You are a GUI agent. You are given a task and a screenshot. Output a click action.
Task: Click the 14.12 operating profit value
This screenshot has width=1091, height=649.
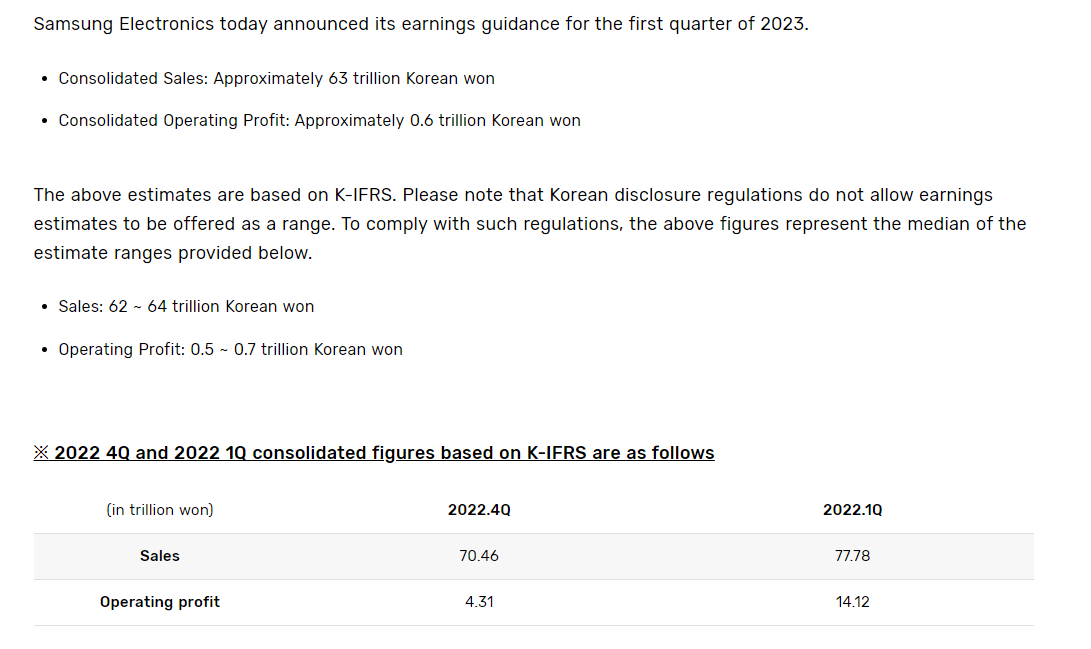point(852,602)
